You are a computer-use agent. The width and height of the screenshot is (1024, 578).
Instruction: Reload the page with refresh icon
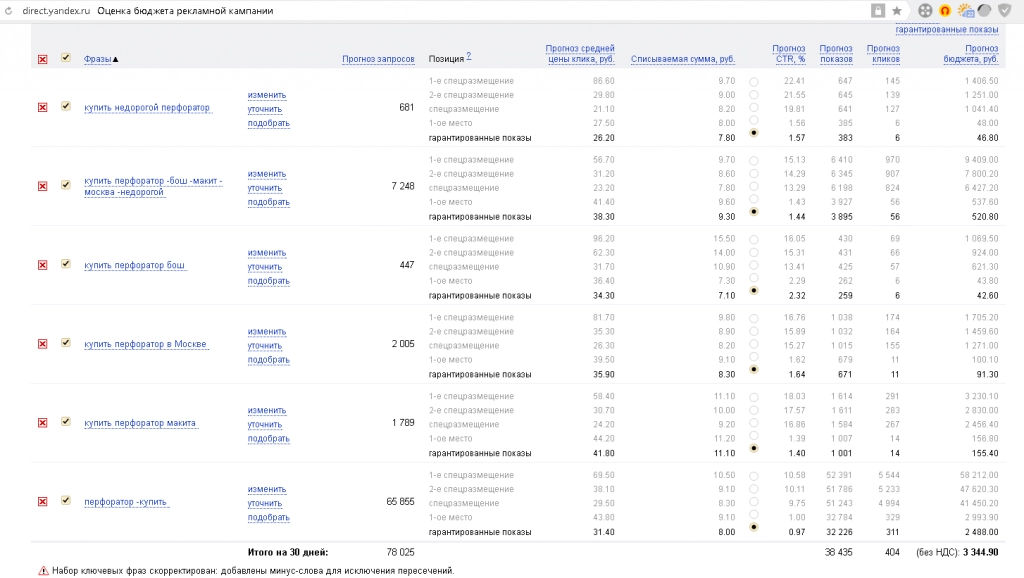click(x=8, y=11)
